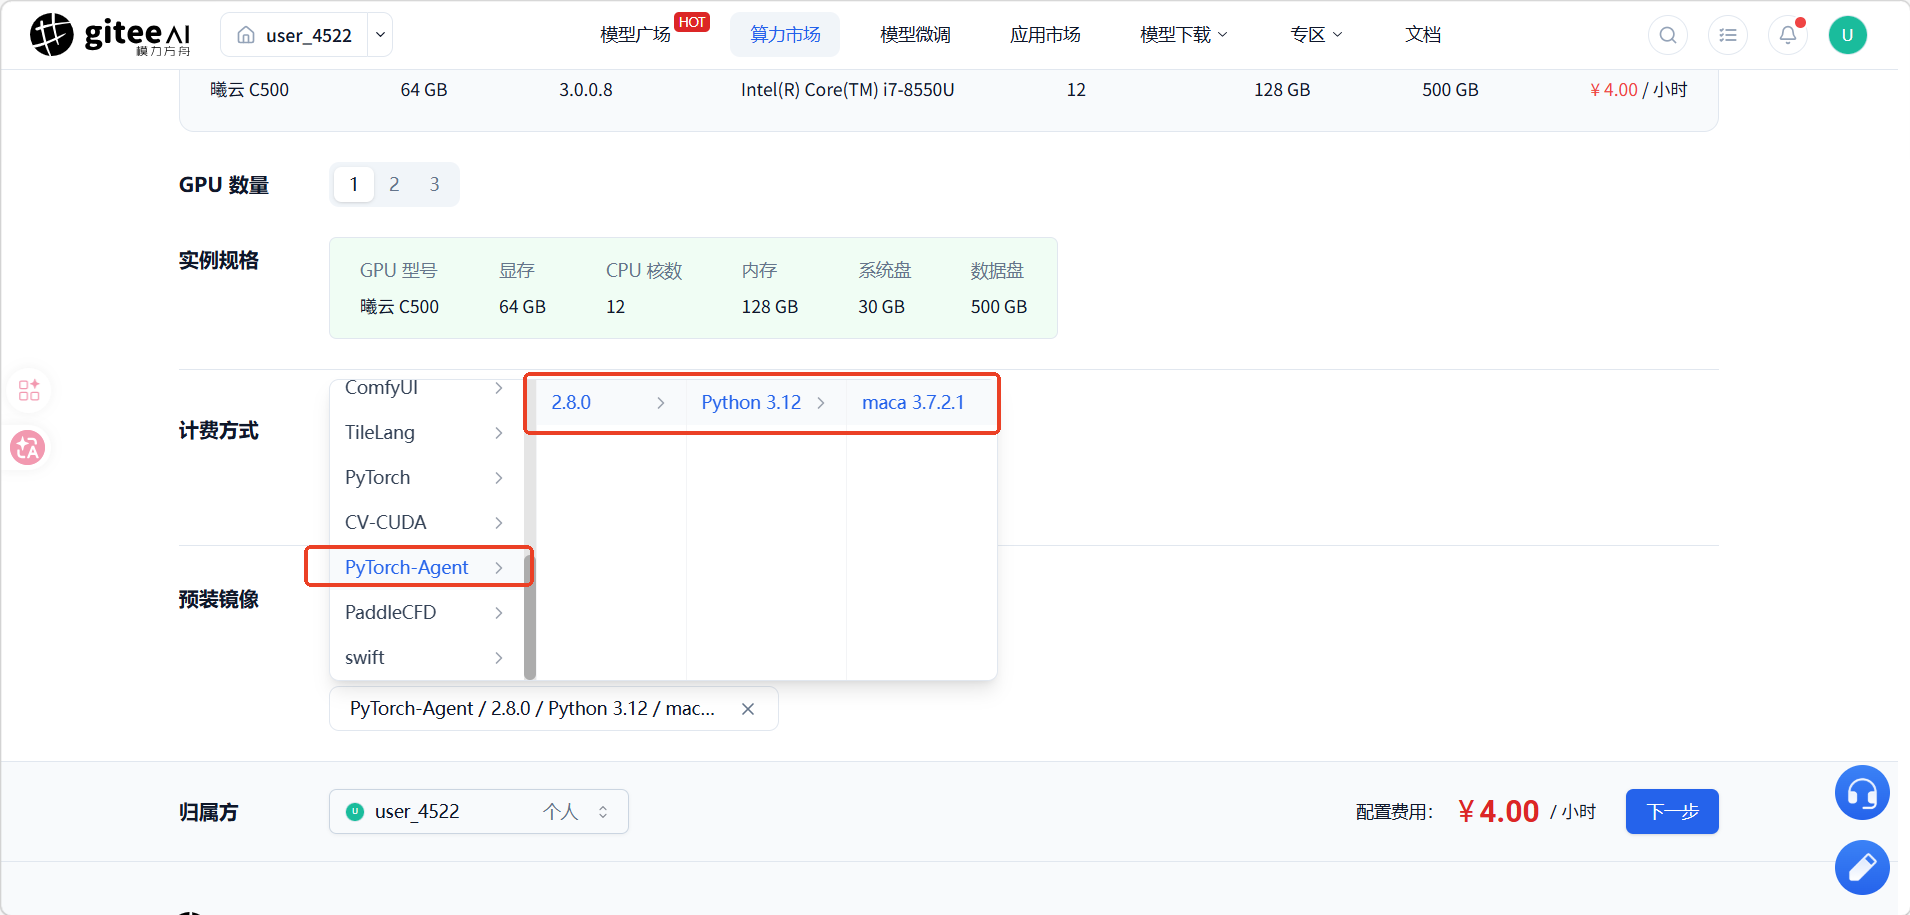1910x915 pixels.
Task: Open the user_4522 workspace dropdown arrow
Action: click(380, 35)
